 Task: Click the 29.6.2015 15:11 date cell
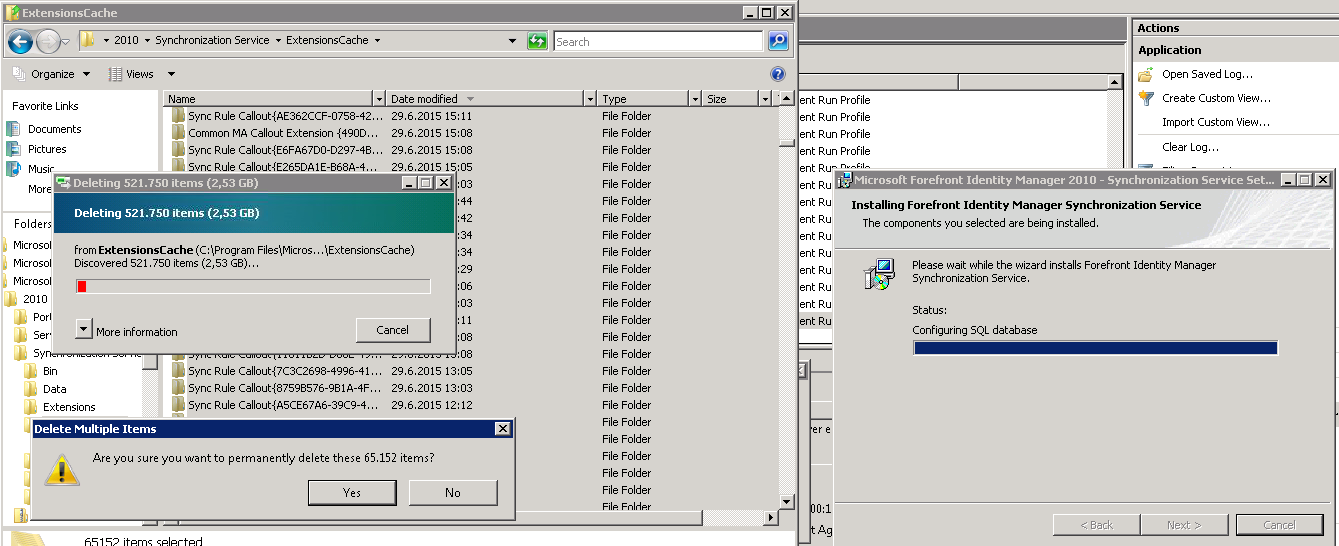pyautogui.click(x=431, y=116)
